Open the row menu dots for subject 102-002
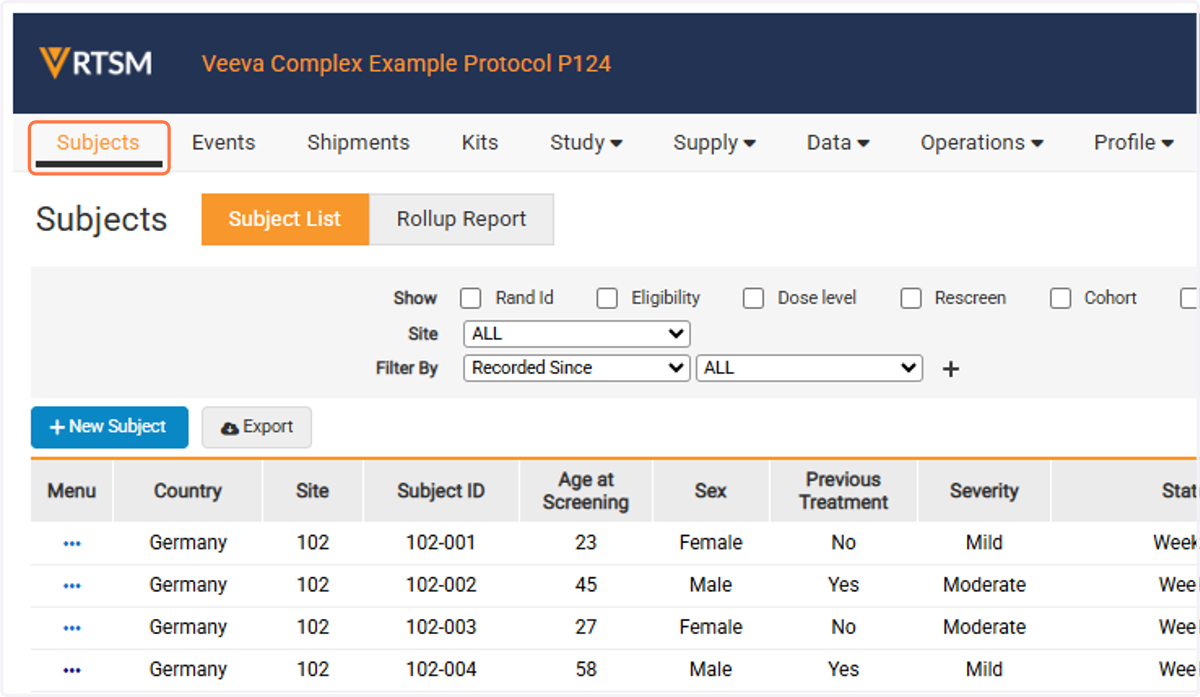This screenshot has width=1200, height=697. pyautogui.click(x=72, y=585)
